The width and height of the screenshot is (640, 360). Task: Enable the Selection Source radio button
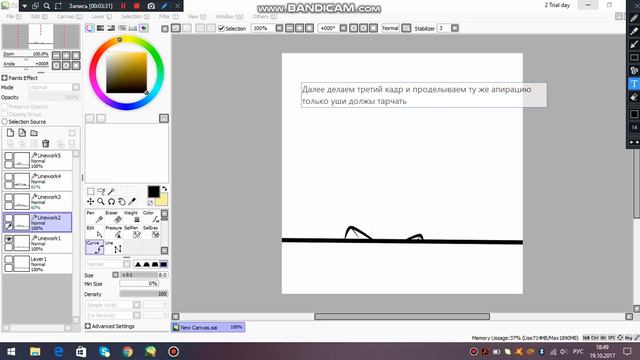pos(4,122)
